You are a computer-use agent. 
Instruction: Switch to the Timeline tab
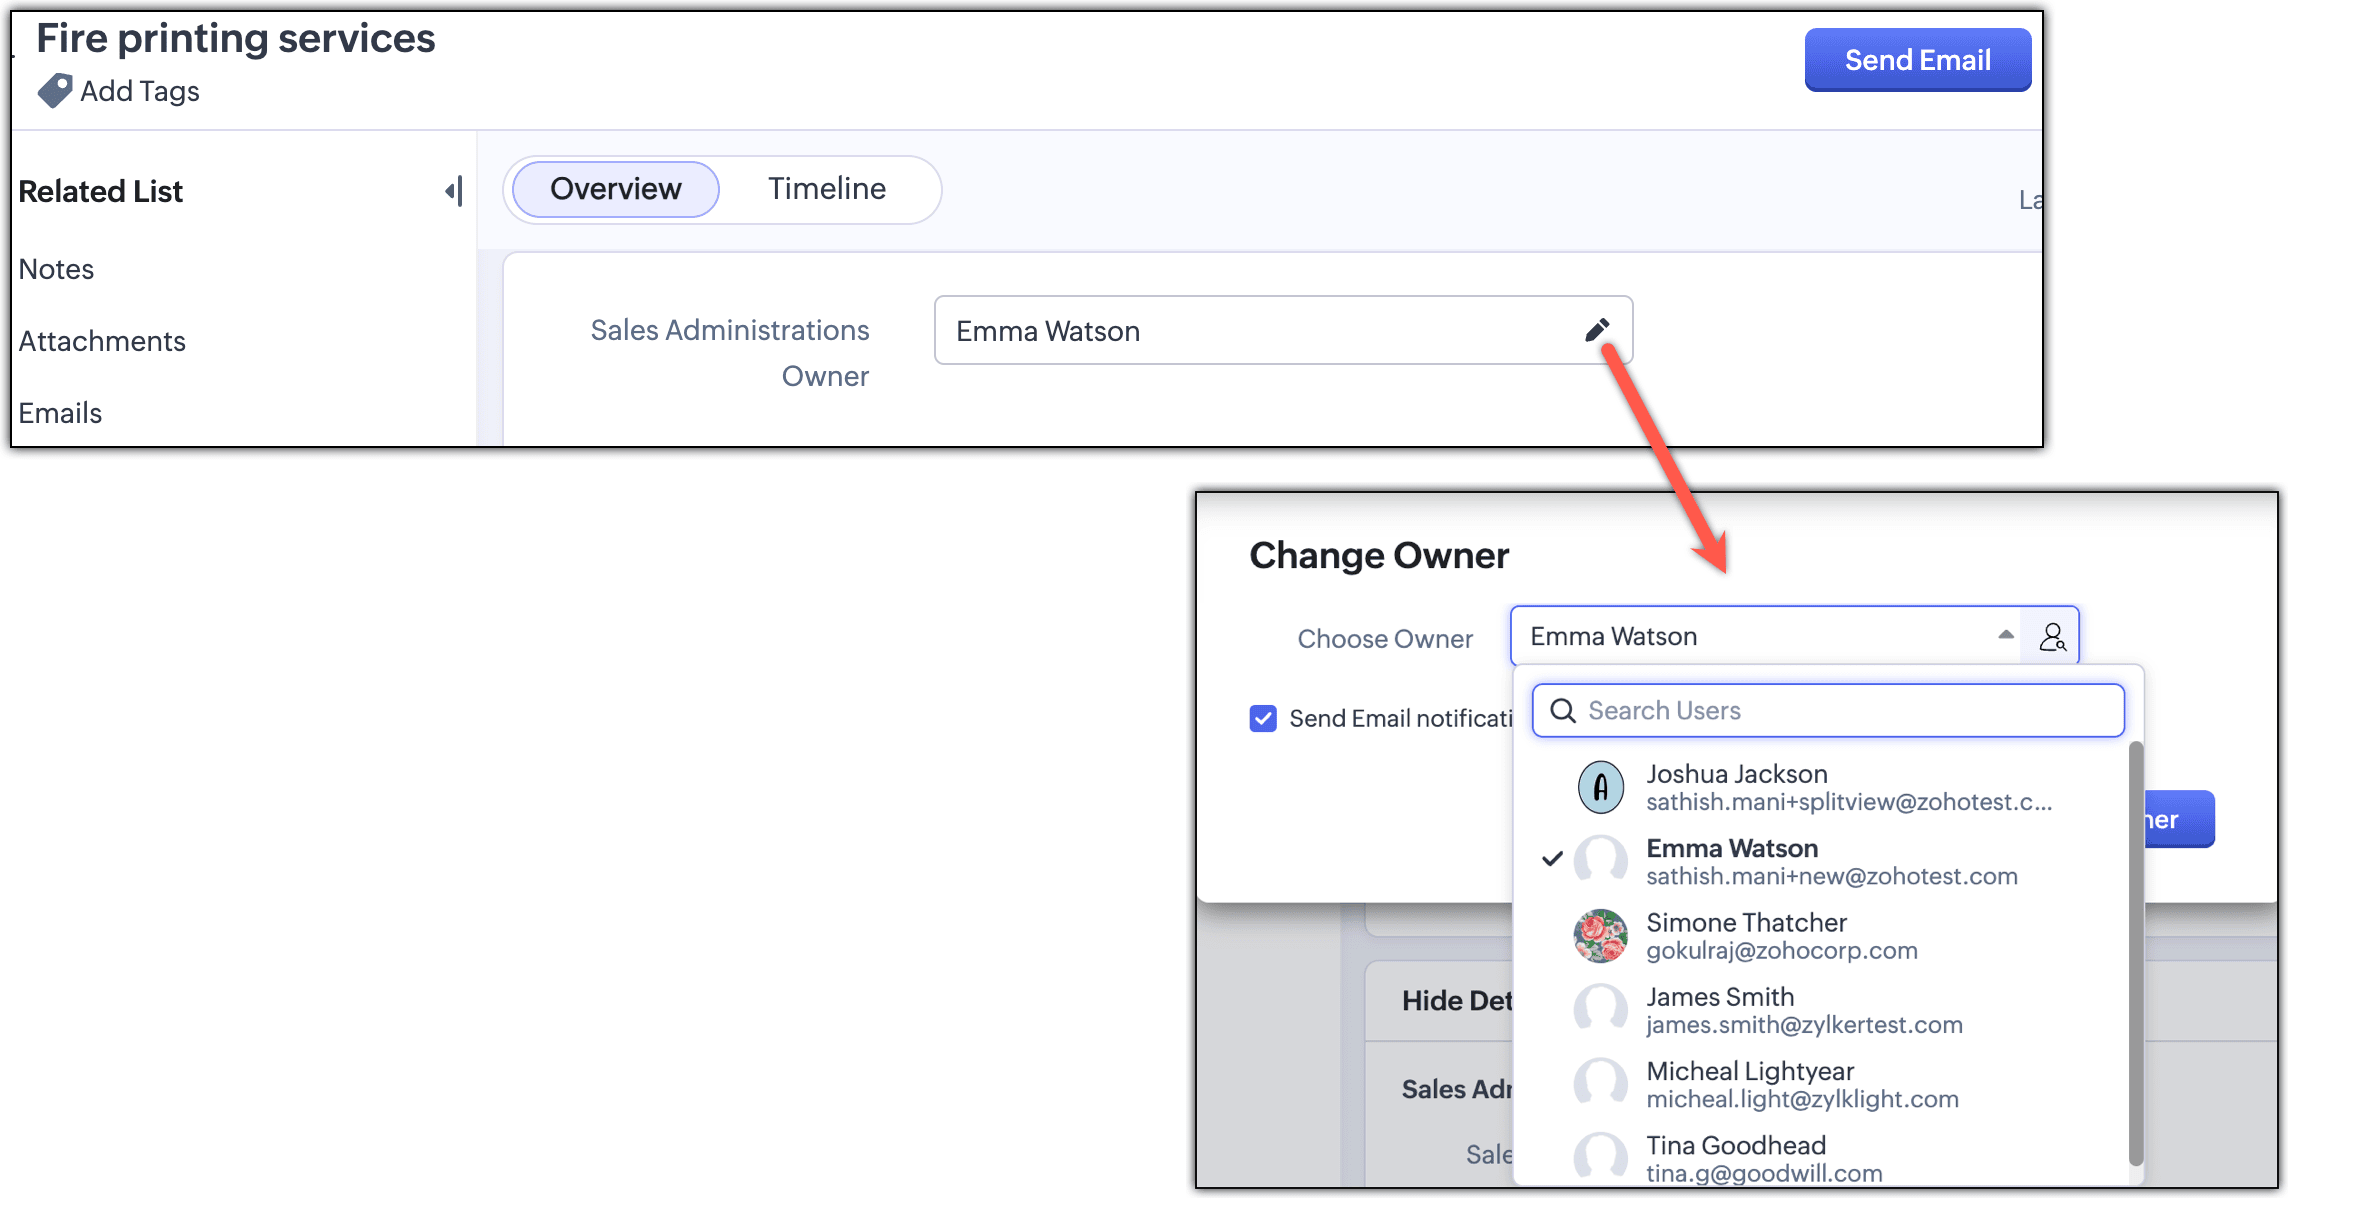[827, 189]
